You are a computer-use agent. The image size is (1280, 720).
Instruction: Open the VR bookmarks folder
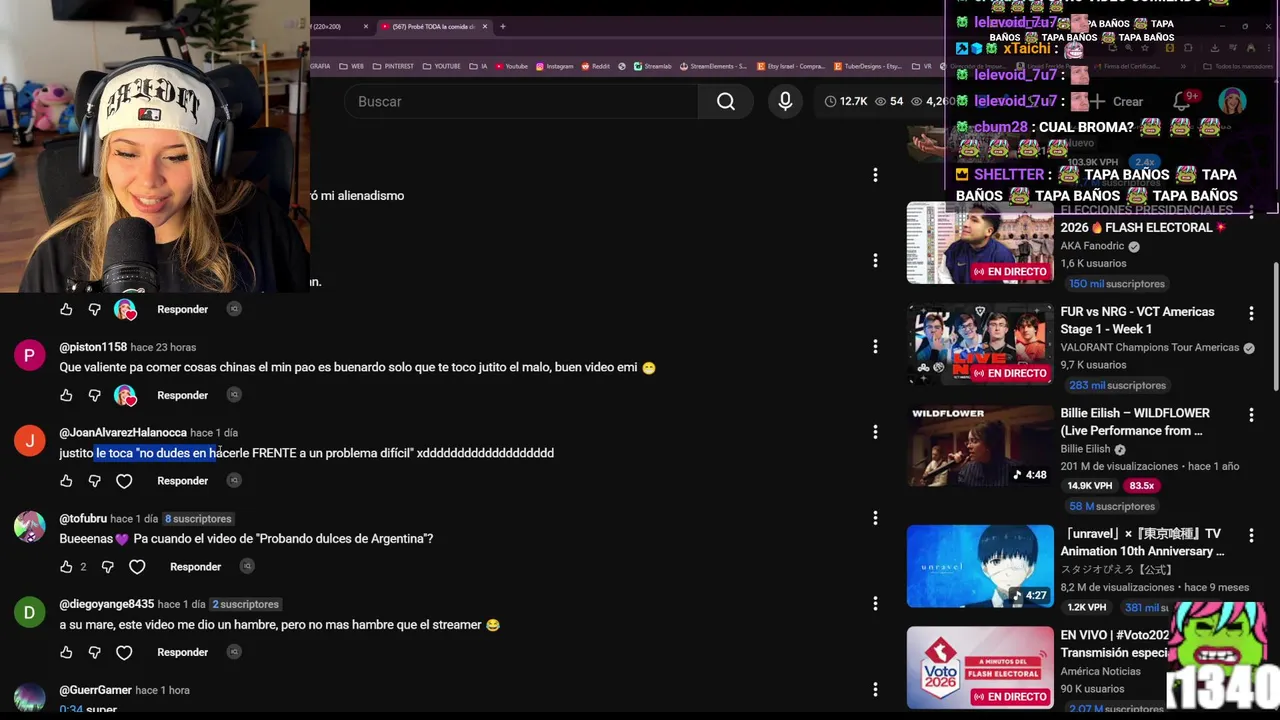(x=921, y=66)
